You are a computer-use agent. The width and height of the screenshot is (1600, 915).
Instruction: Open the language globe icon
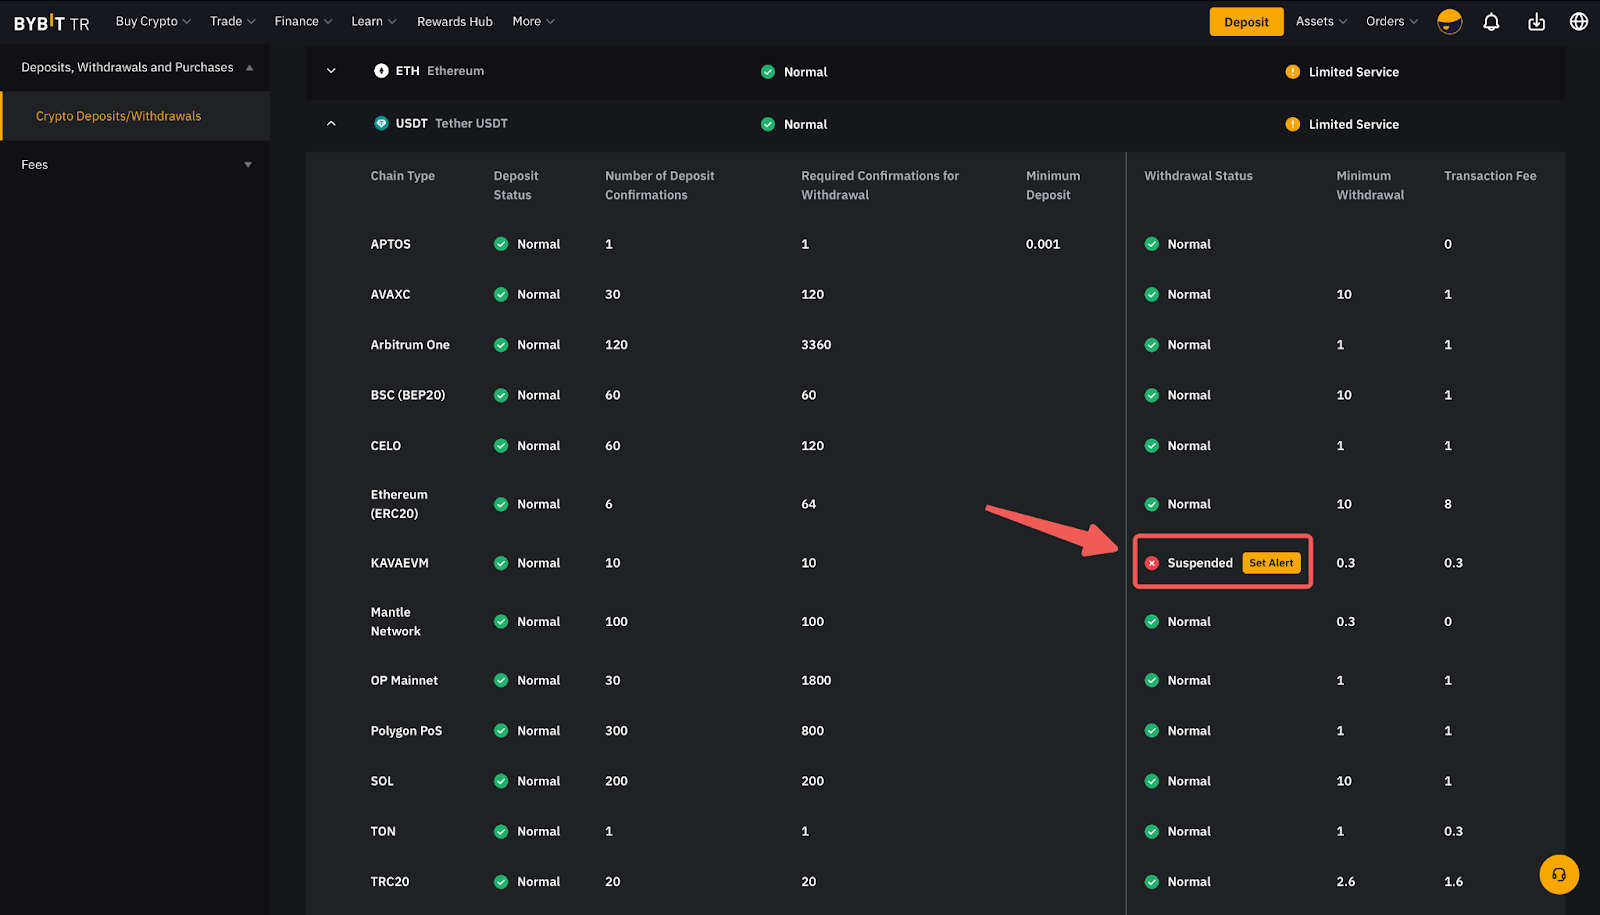pyautogui.click(x=1579, y=22)
